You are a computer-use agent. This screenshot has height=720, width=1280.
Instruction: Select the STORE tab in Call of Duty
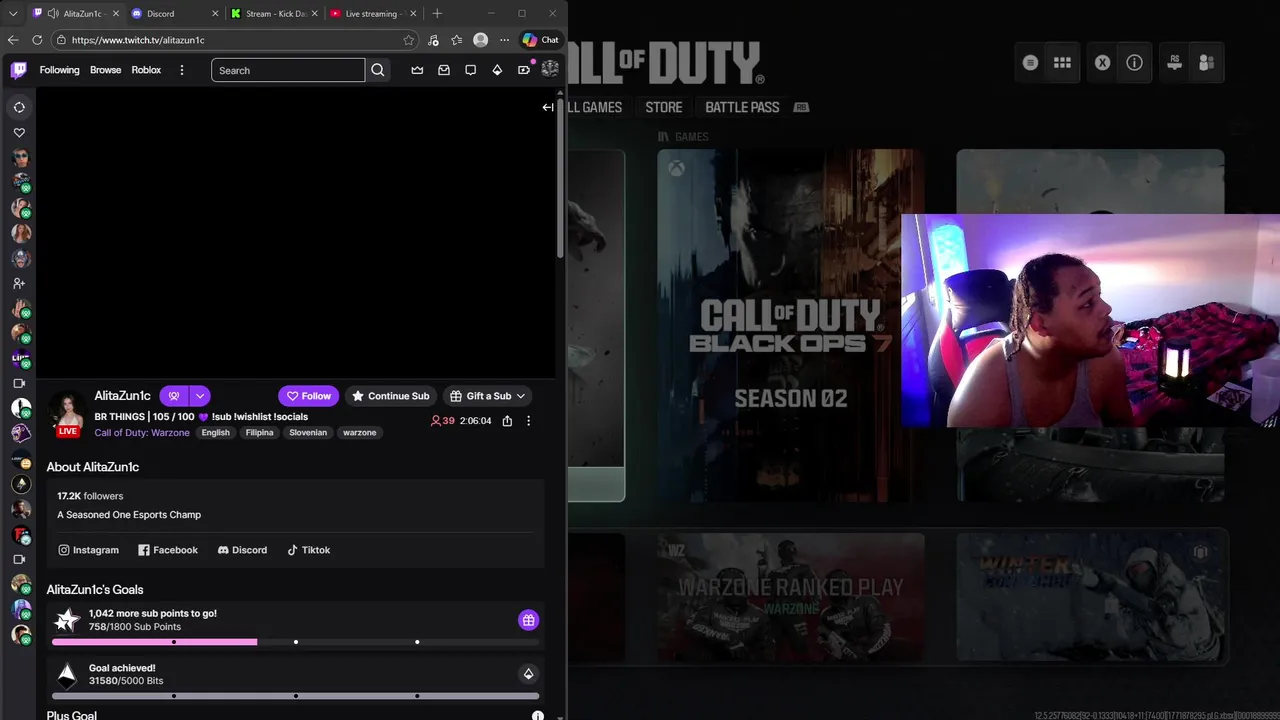pos(664,107)
